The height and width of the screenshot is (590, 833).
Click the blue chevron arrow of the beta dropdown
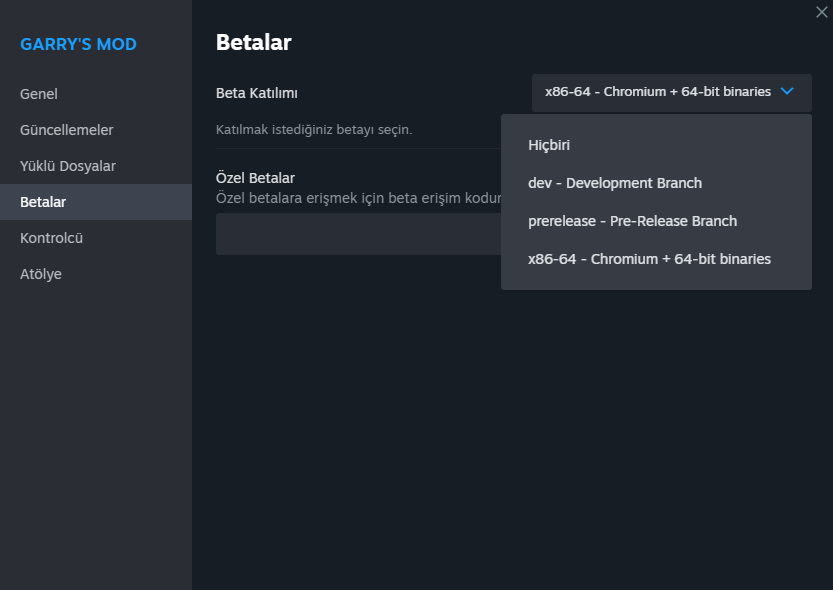tap(787, 92)
